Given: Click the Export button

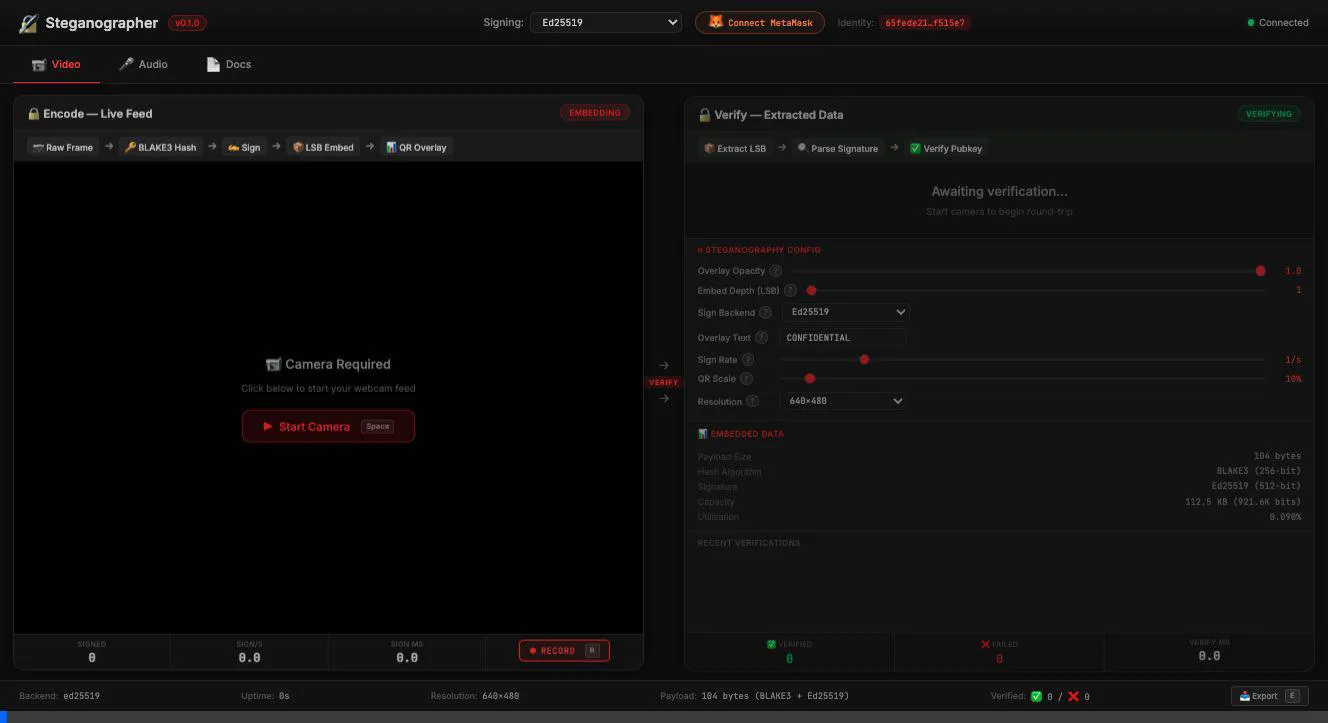Looking at the screenshot, I should click(x=1269, y=696).
